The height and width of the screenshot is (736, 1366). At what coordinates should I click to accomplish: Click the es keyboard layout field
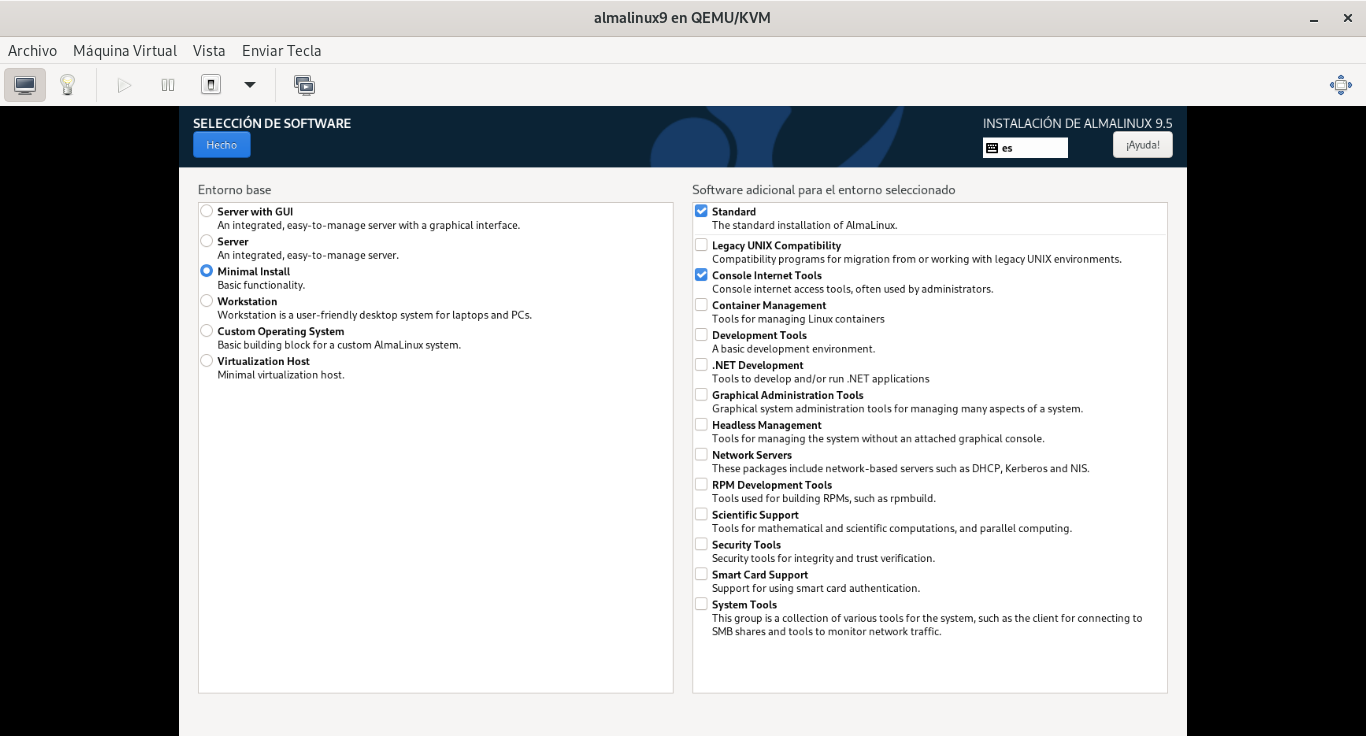[1025, 148]
